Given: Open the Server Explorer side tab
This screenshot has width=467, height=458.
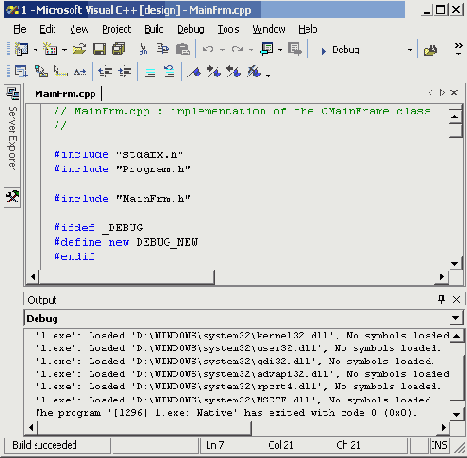Looking at the screenshot, I should pos(13,130).
